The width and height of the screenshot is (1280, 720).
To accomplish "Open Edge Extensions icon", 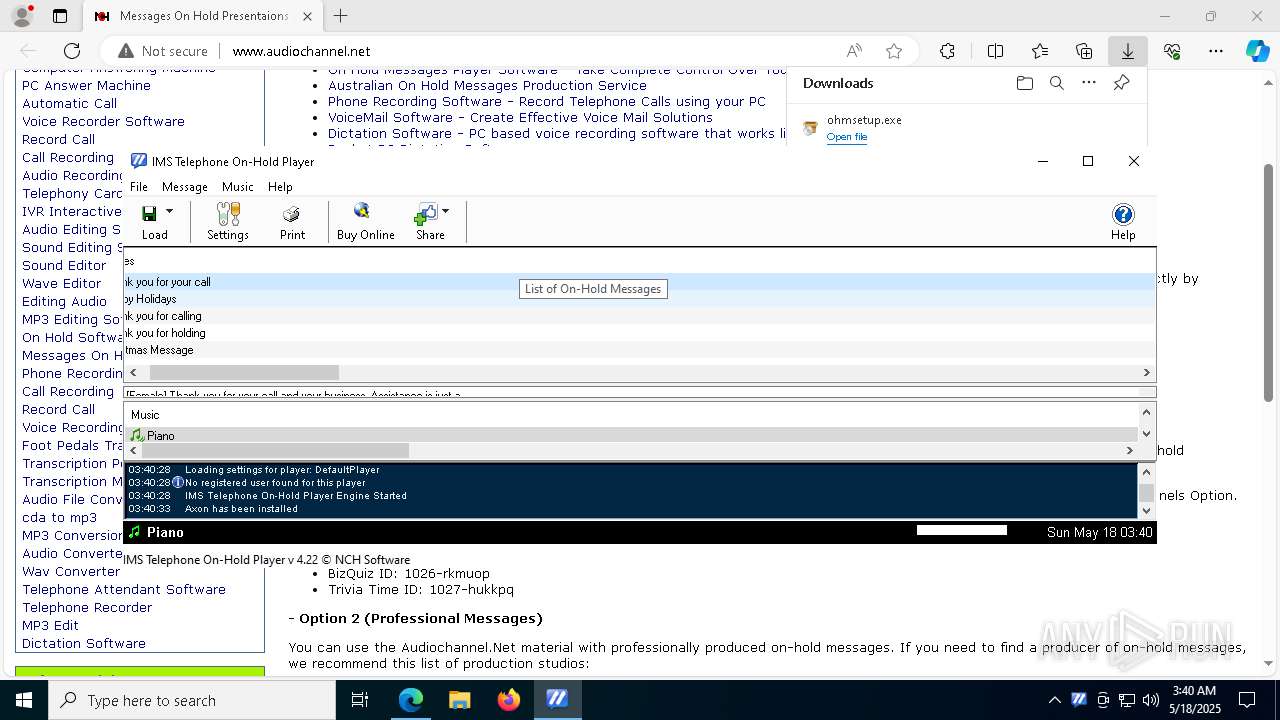I will pyautogui.click(x=947, y=51).
